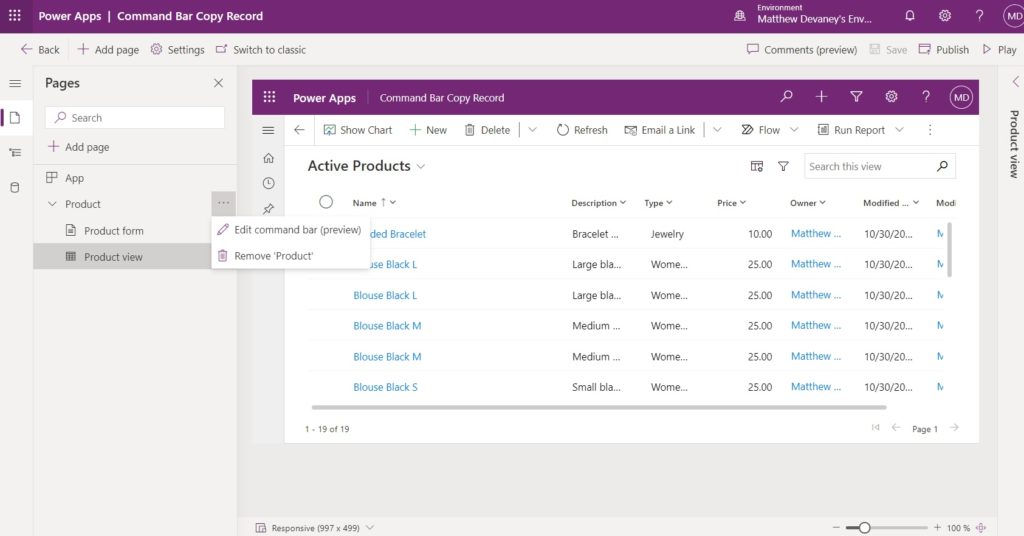Open the Data icon in left rail

click(x=15, y=188)
